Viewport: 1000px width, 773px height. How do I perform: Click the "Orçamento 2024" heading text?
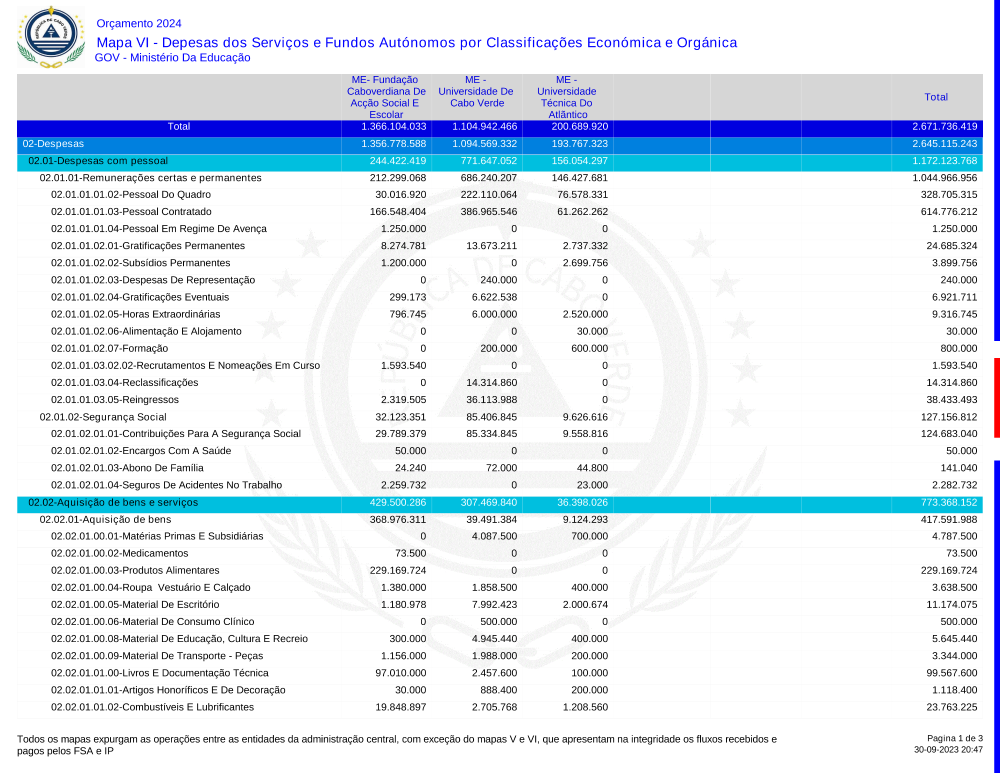click(x=139, y=23)
